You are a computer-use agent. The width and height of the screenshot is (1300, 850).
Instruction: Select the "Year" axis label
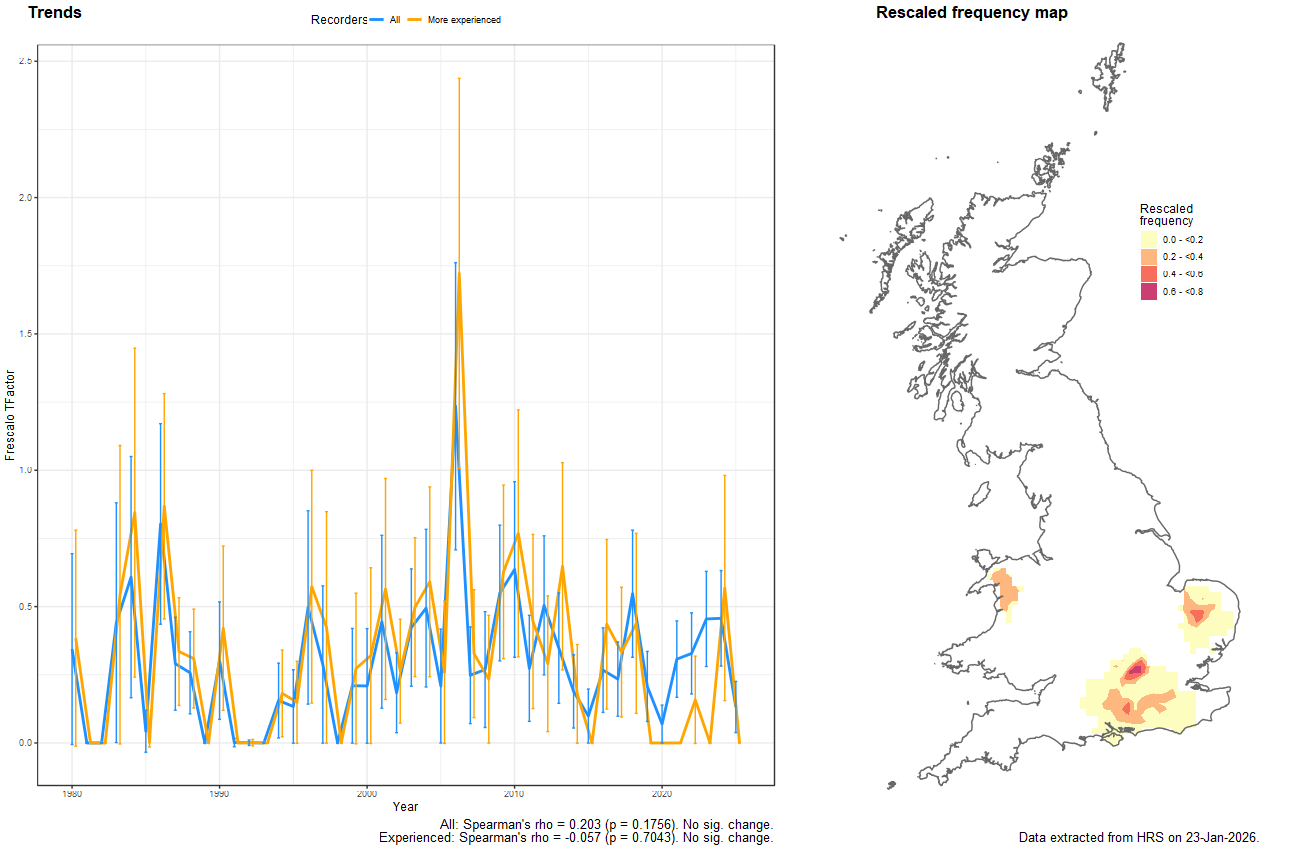(x=404, y=805)
